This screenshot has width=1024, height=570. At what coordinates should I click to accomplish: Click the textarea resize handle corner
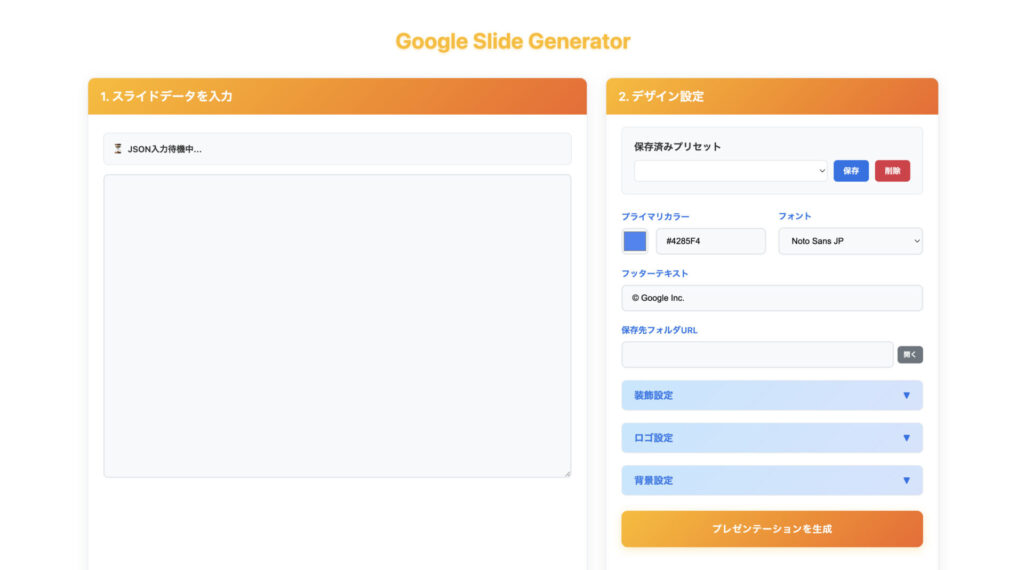pyautogui.click(x=567, y=473)
